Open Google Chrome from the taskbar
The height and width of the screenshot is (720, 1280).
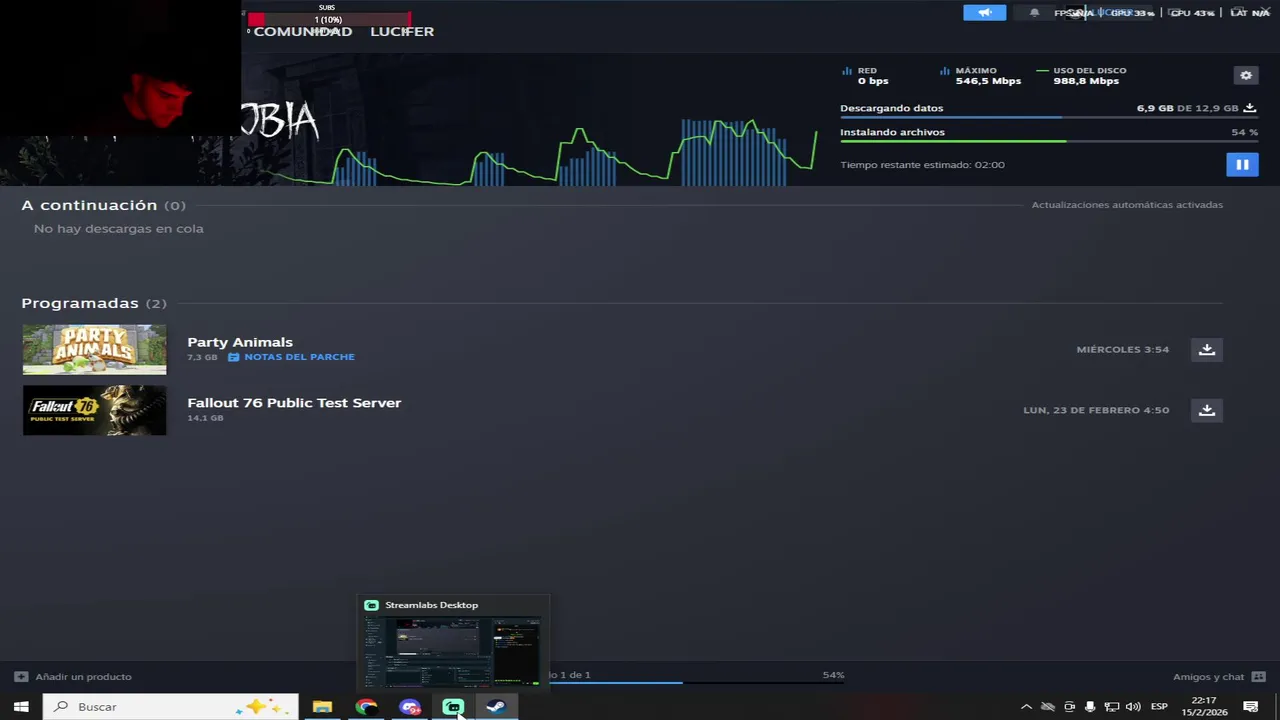366,707
